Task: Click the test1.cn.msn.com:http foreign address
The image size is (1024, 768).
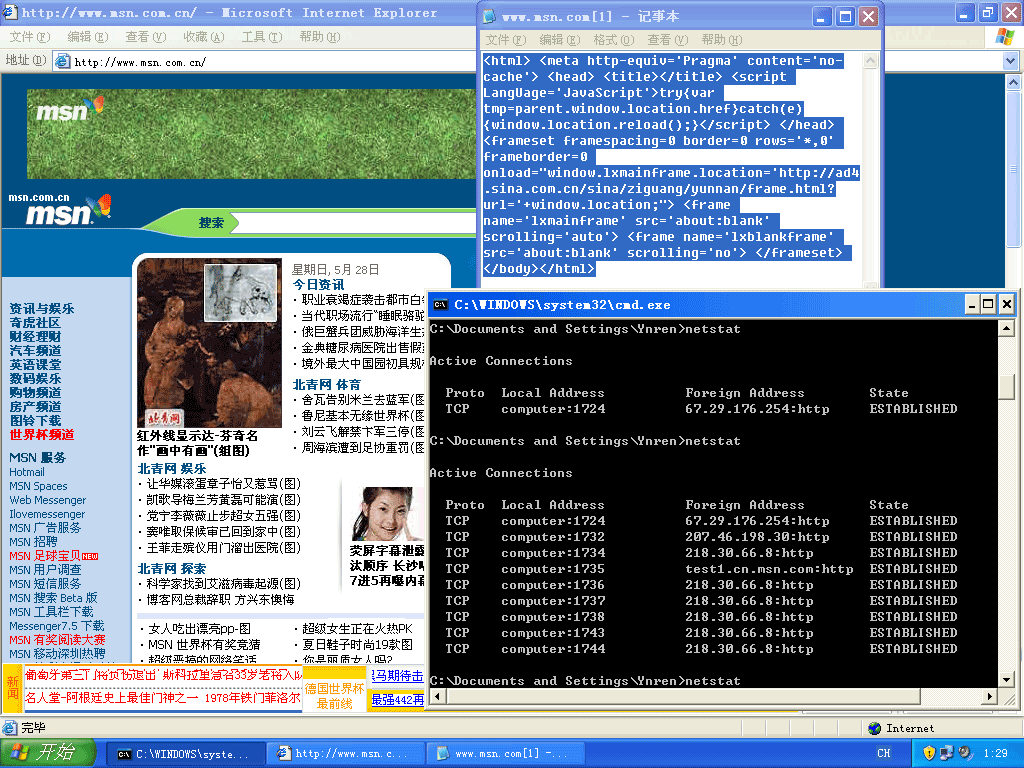Action: (x=769, y=569)
